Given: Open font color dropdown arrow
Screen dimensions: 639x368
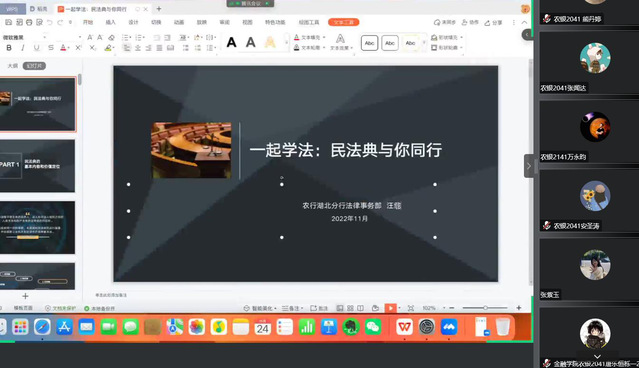Looking at the screenshot, I should tap(68, 48).
